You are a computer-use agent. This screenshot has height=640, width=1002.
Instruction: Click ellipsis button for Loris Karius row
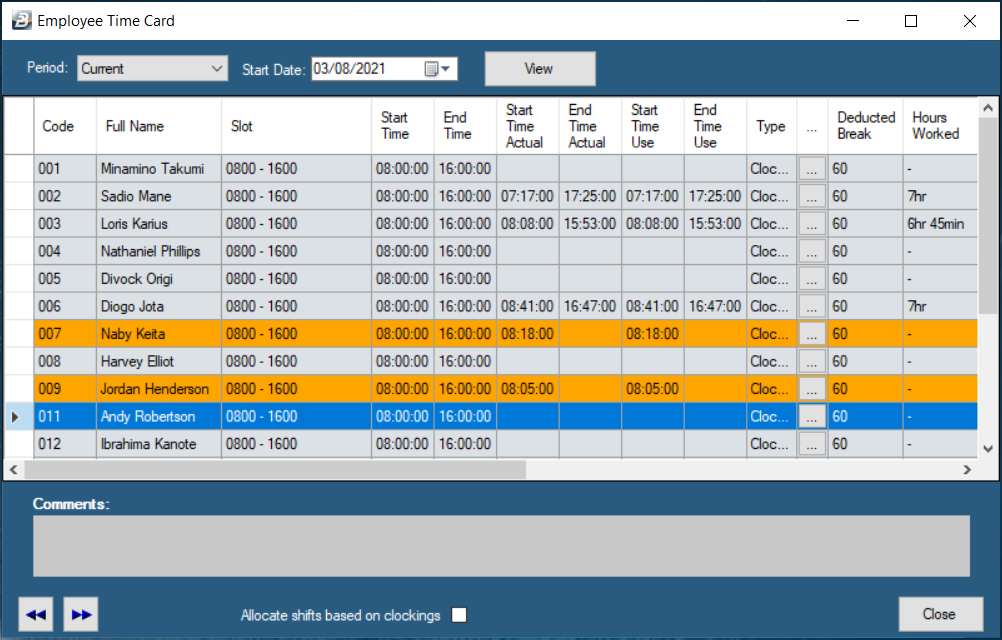coord(812,224)
